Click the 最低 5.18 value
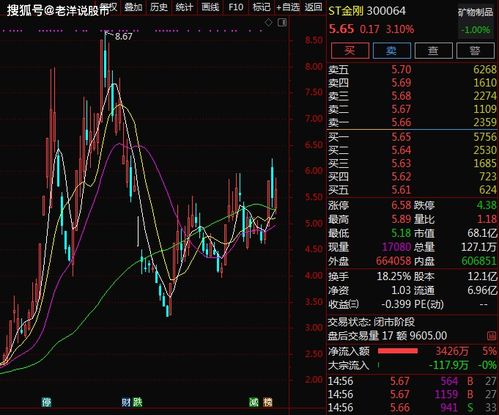The height and width of the screenshot is (415, 499). (401, 233)
